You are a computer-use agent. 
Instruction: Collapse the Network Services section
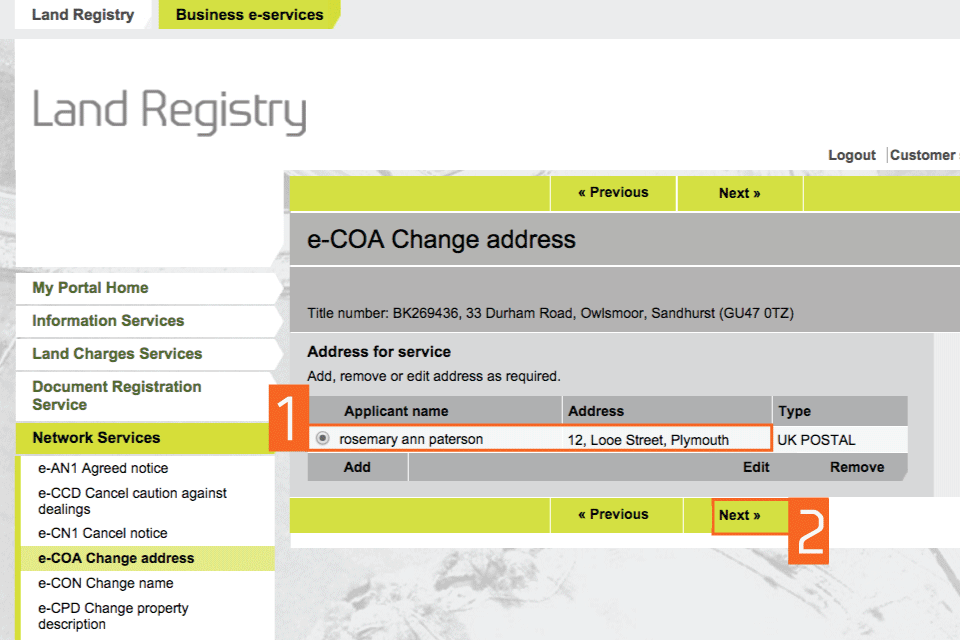96,438
